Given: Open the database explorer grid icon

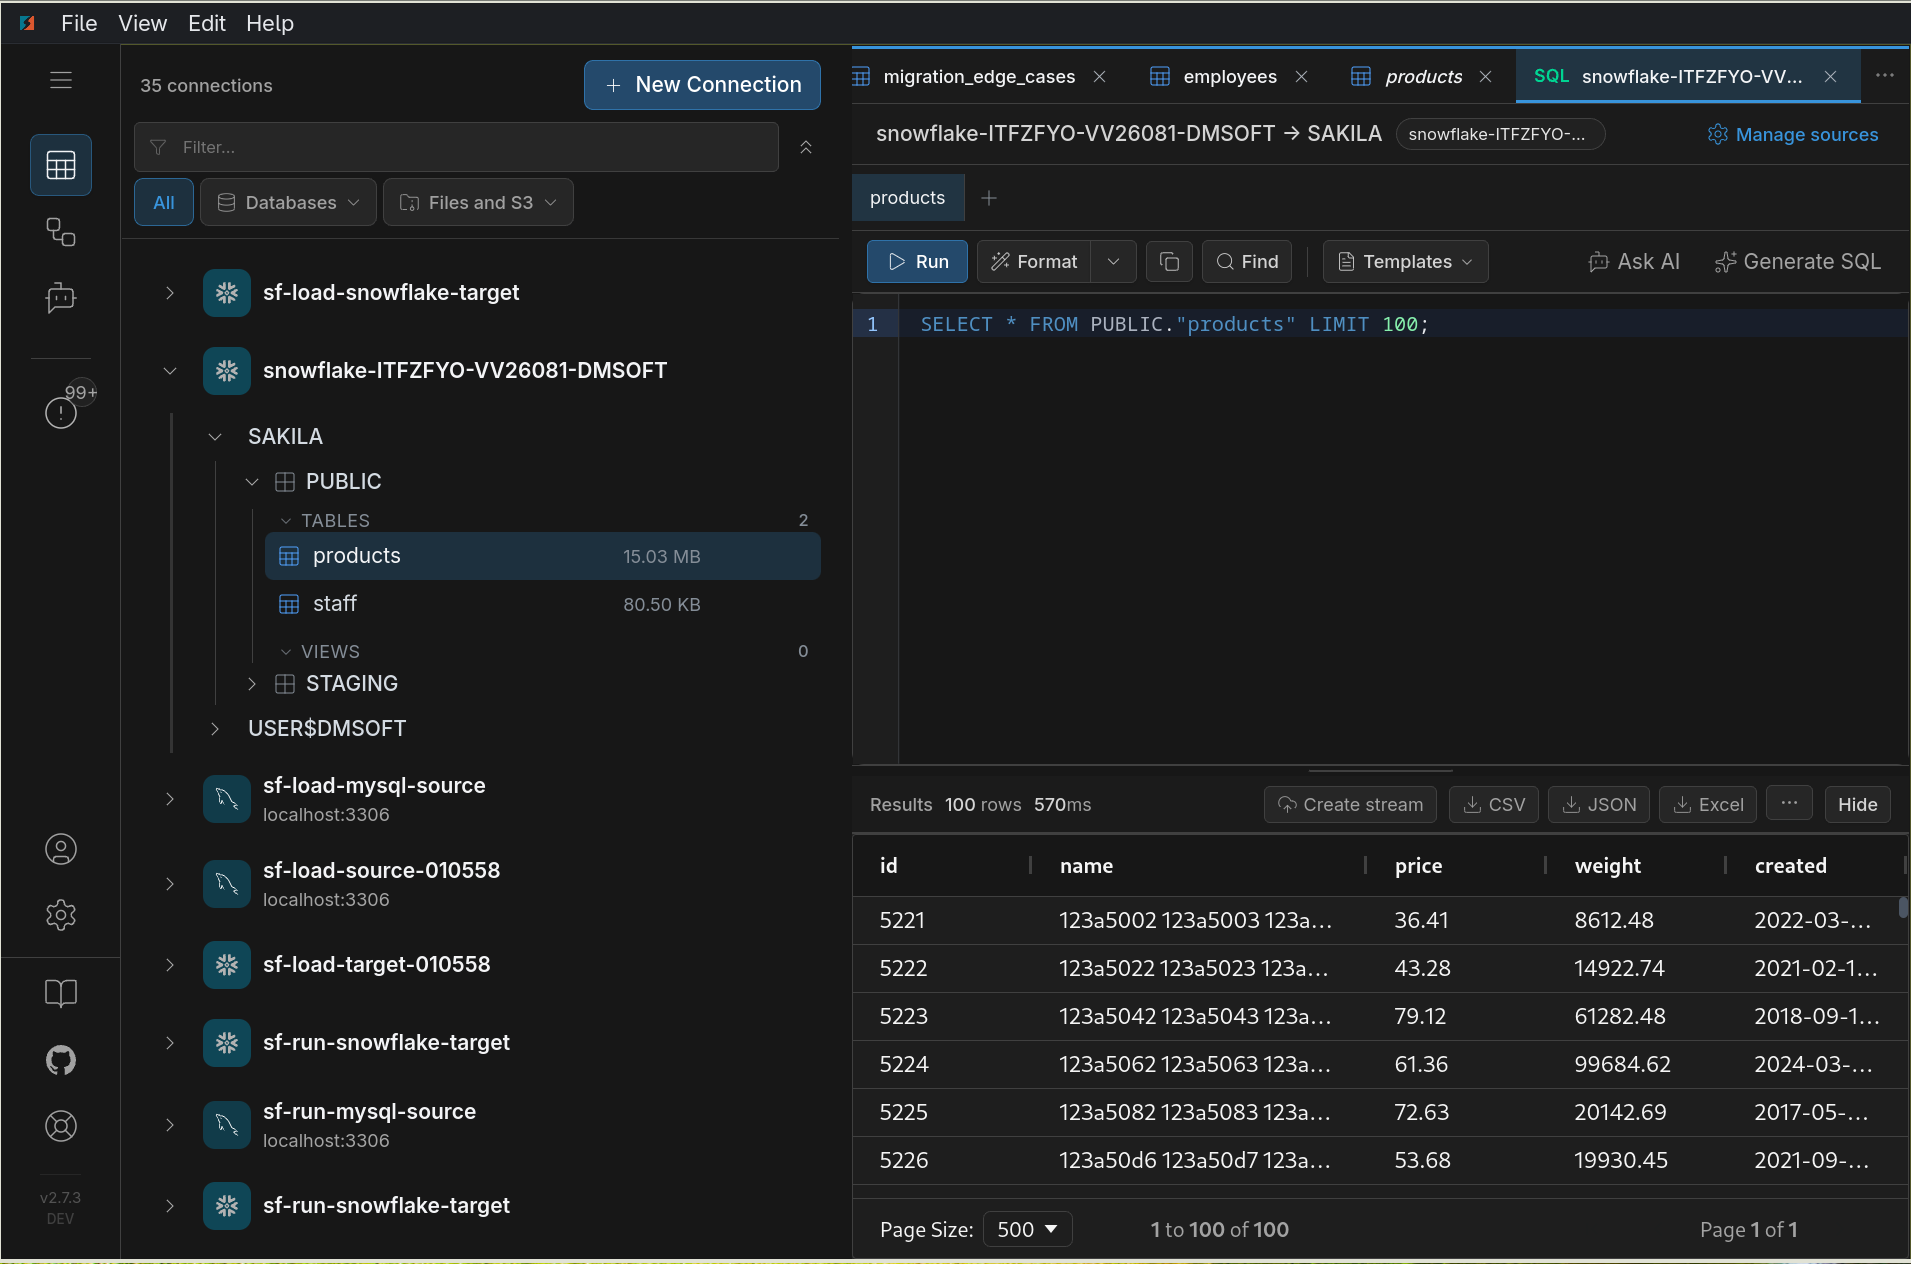Looking at the screenshot, I should 61,165.
